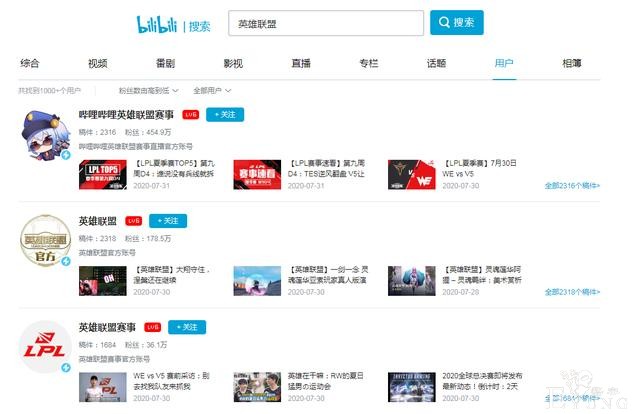Screen dimensions: 640x414
Task: Open 【英雄联盟】大招守住 video title
Action: 172,275
